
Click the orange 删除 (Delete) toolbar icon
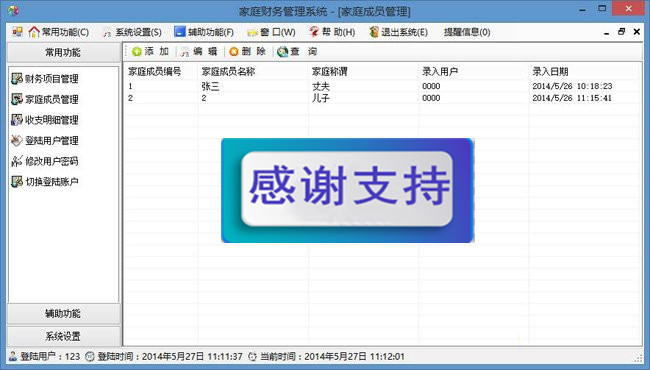pyautogui.click(x=234, y=51)
